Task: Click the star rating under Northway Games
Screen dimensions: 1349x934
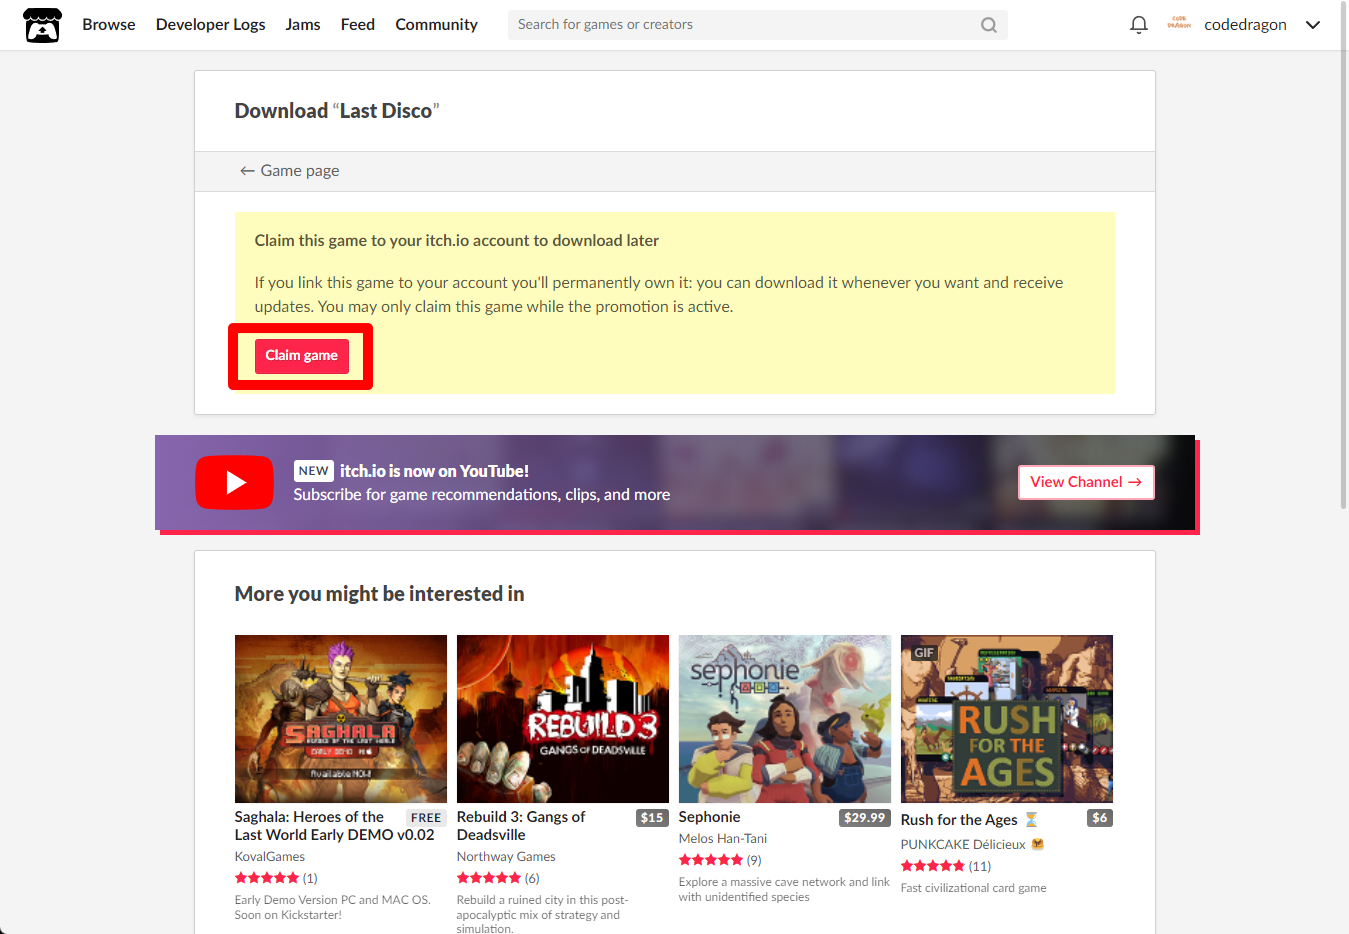Action: click(489, 878)
